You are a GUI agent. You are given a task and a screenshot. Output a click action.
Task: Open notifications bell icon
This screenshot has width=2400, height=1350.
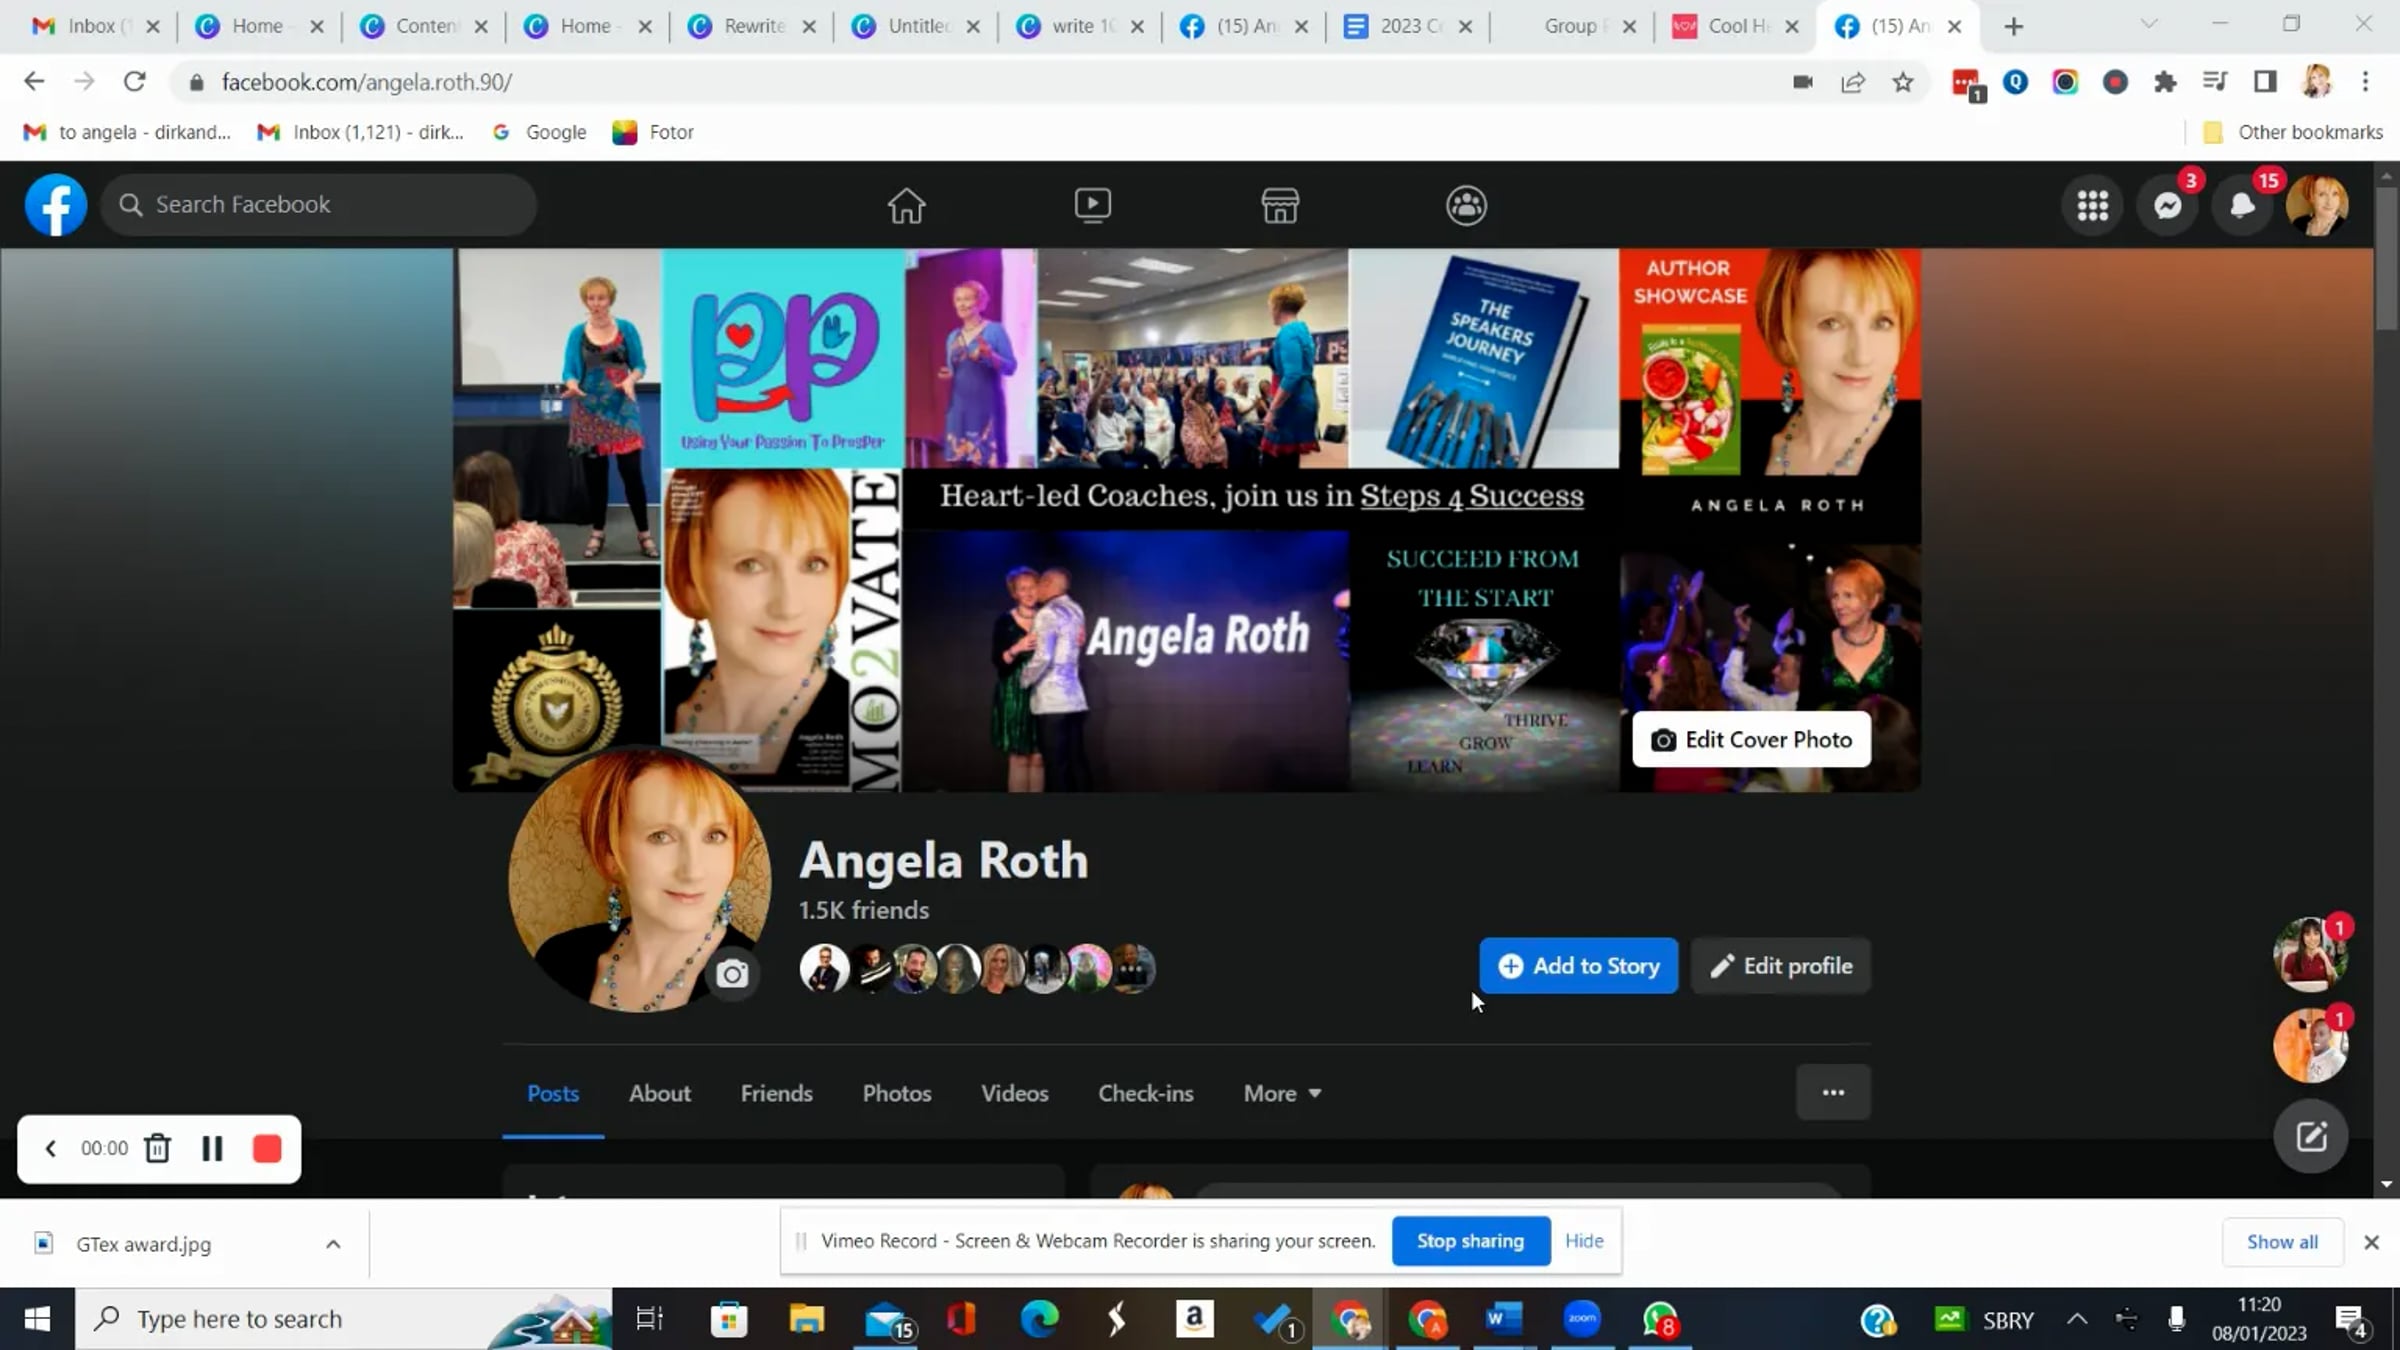click(2242, 205)
